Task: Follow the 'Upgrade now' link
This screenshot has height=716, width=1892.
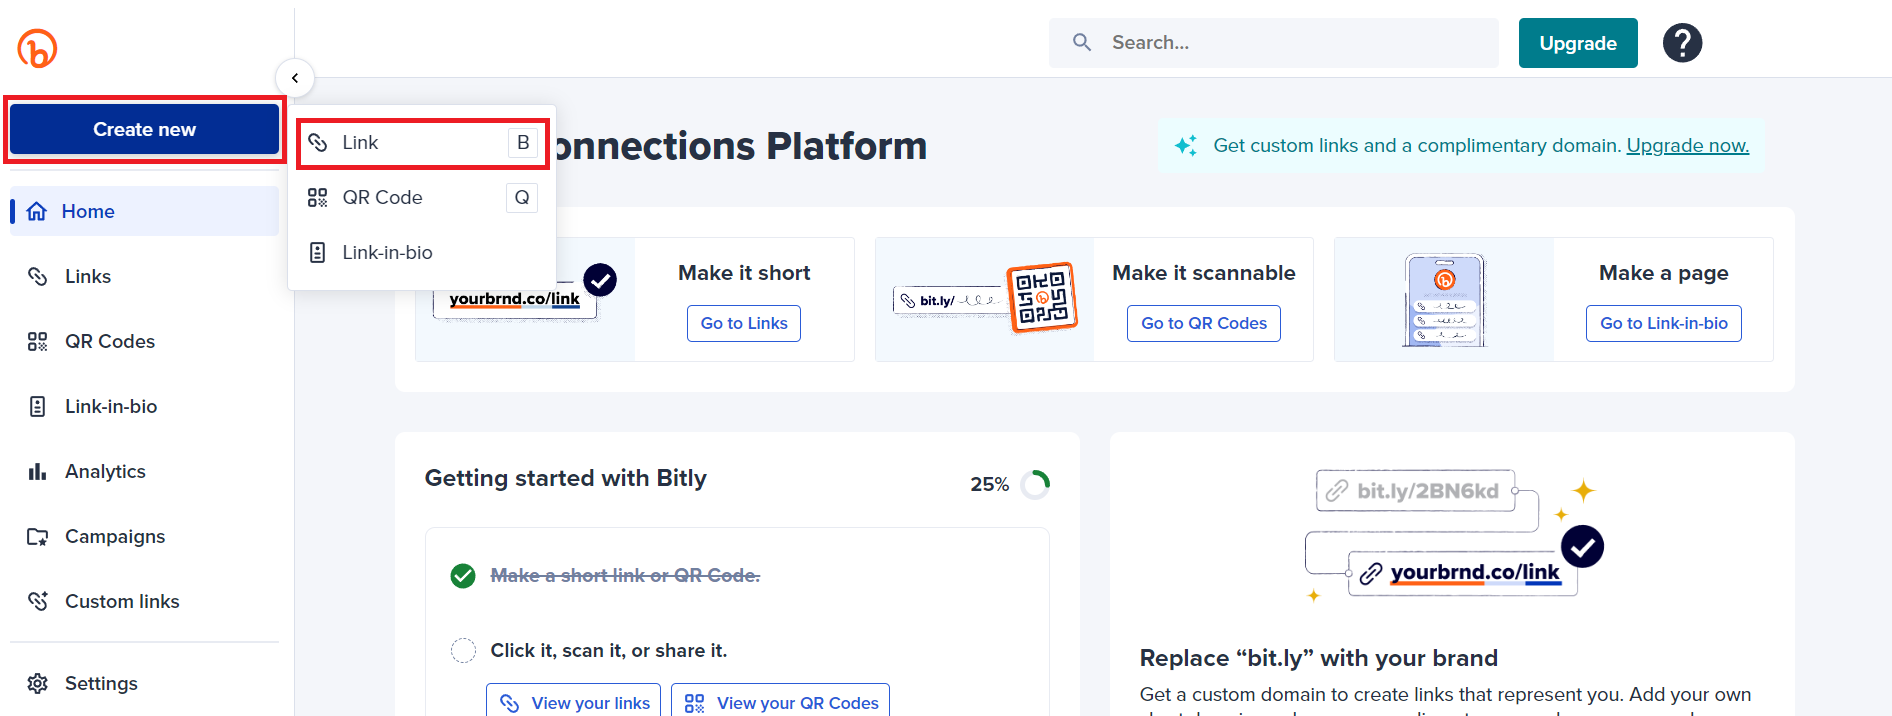Action: pos(1687,146)
